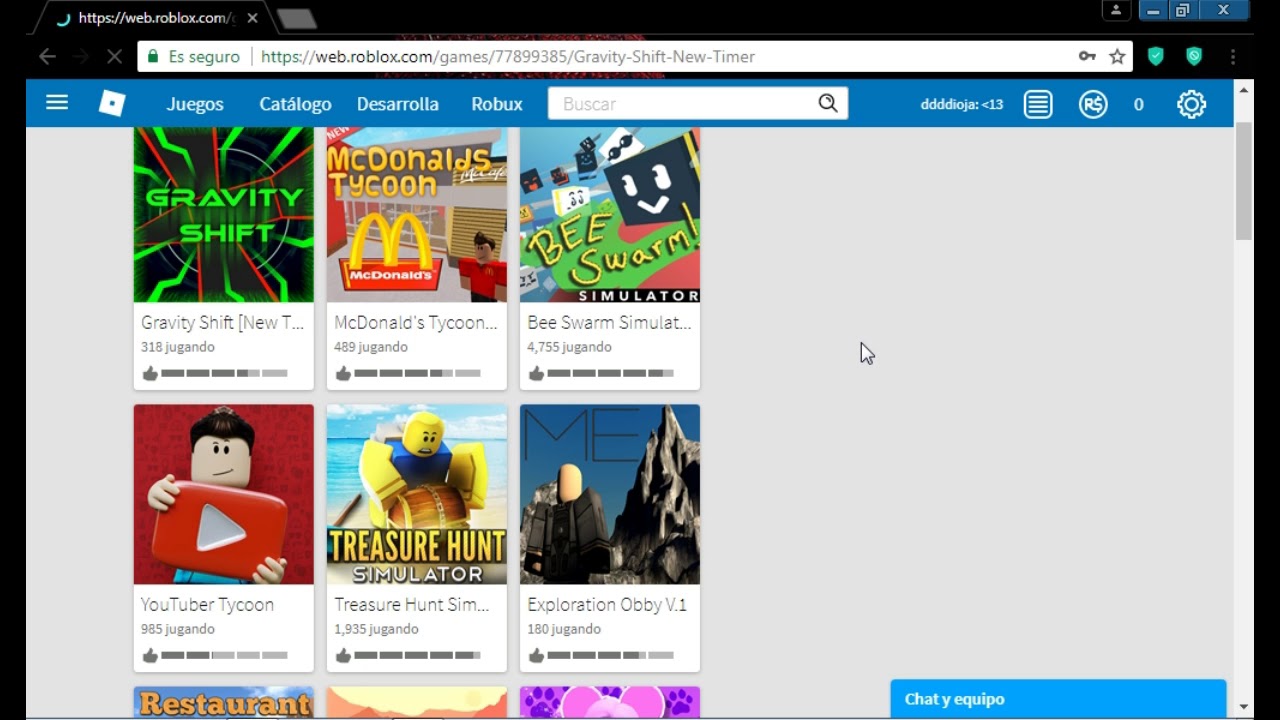Click the 180 jugando text
The height and width of the screenshot is (720, 1280).
(564, 629)
